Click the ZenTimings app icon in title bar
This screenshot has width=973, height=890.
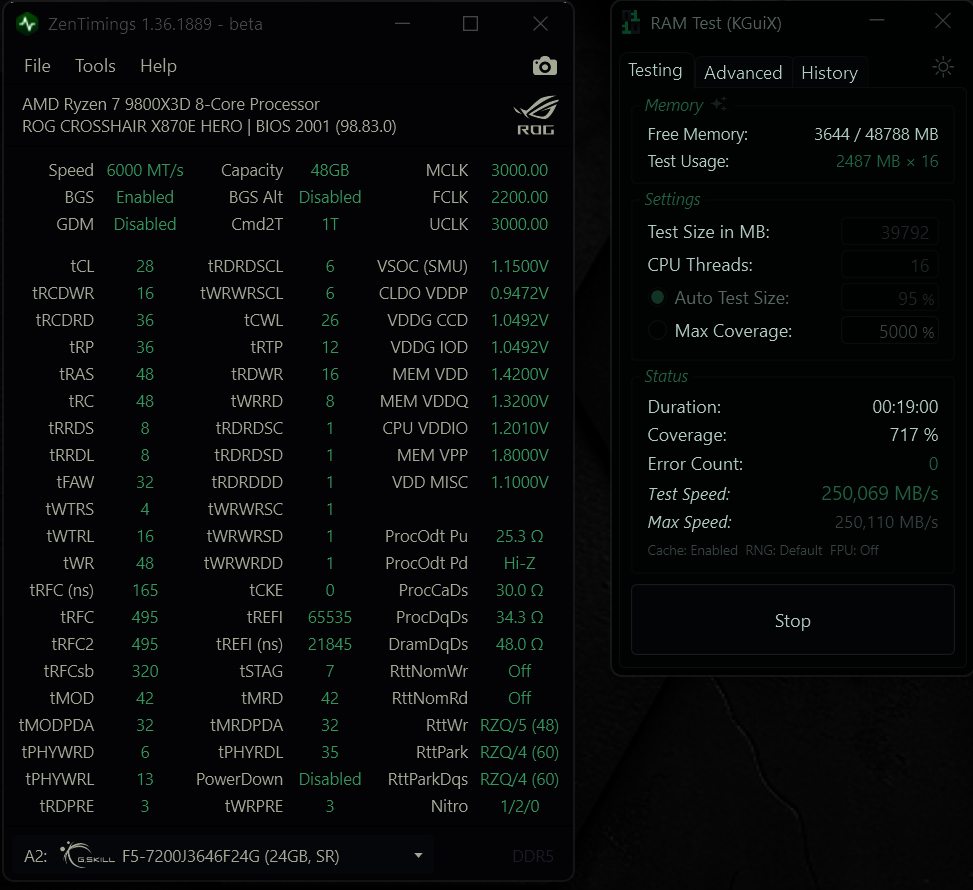coord(28,23)
